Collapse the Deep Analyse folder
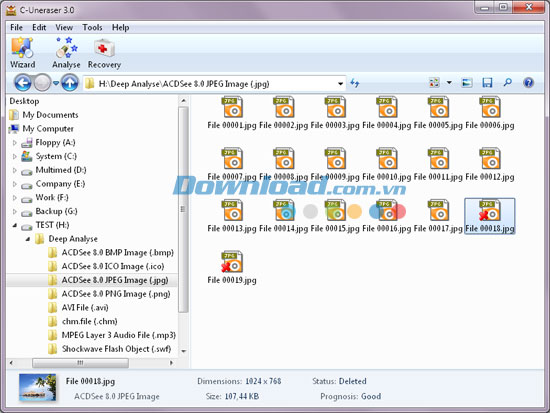The height and width of the screenshot is (413, 550). click(28, 239)
